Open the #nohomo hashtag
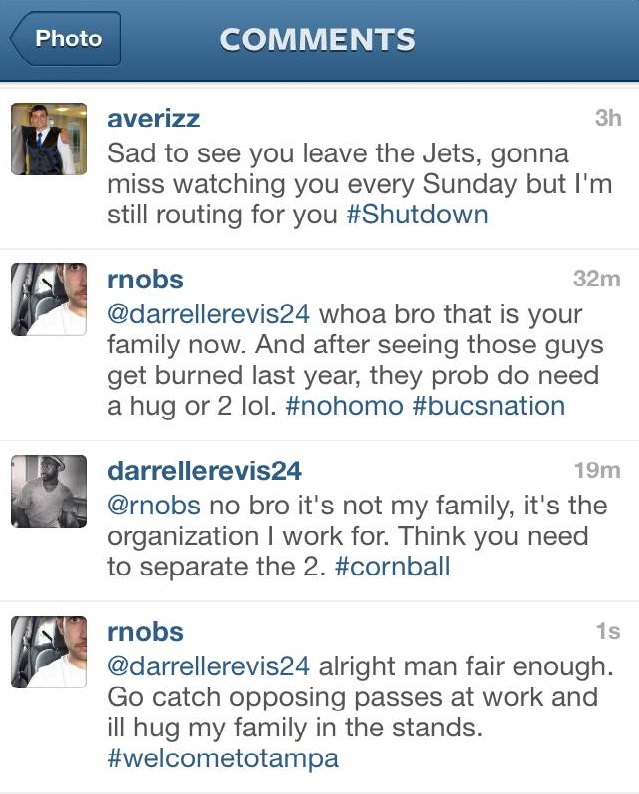Screen dimensions: 639x794 click(x=344, y=406)
